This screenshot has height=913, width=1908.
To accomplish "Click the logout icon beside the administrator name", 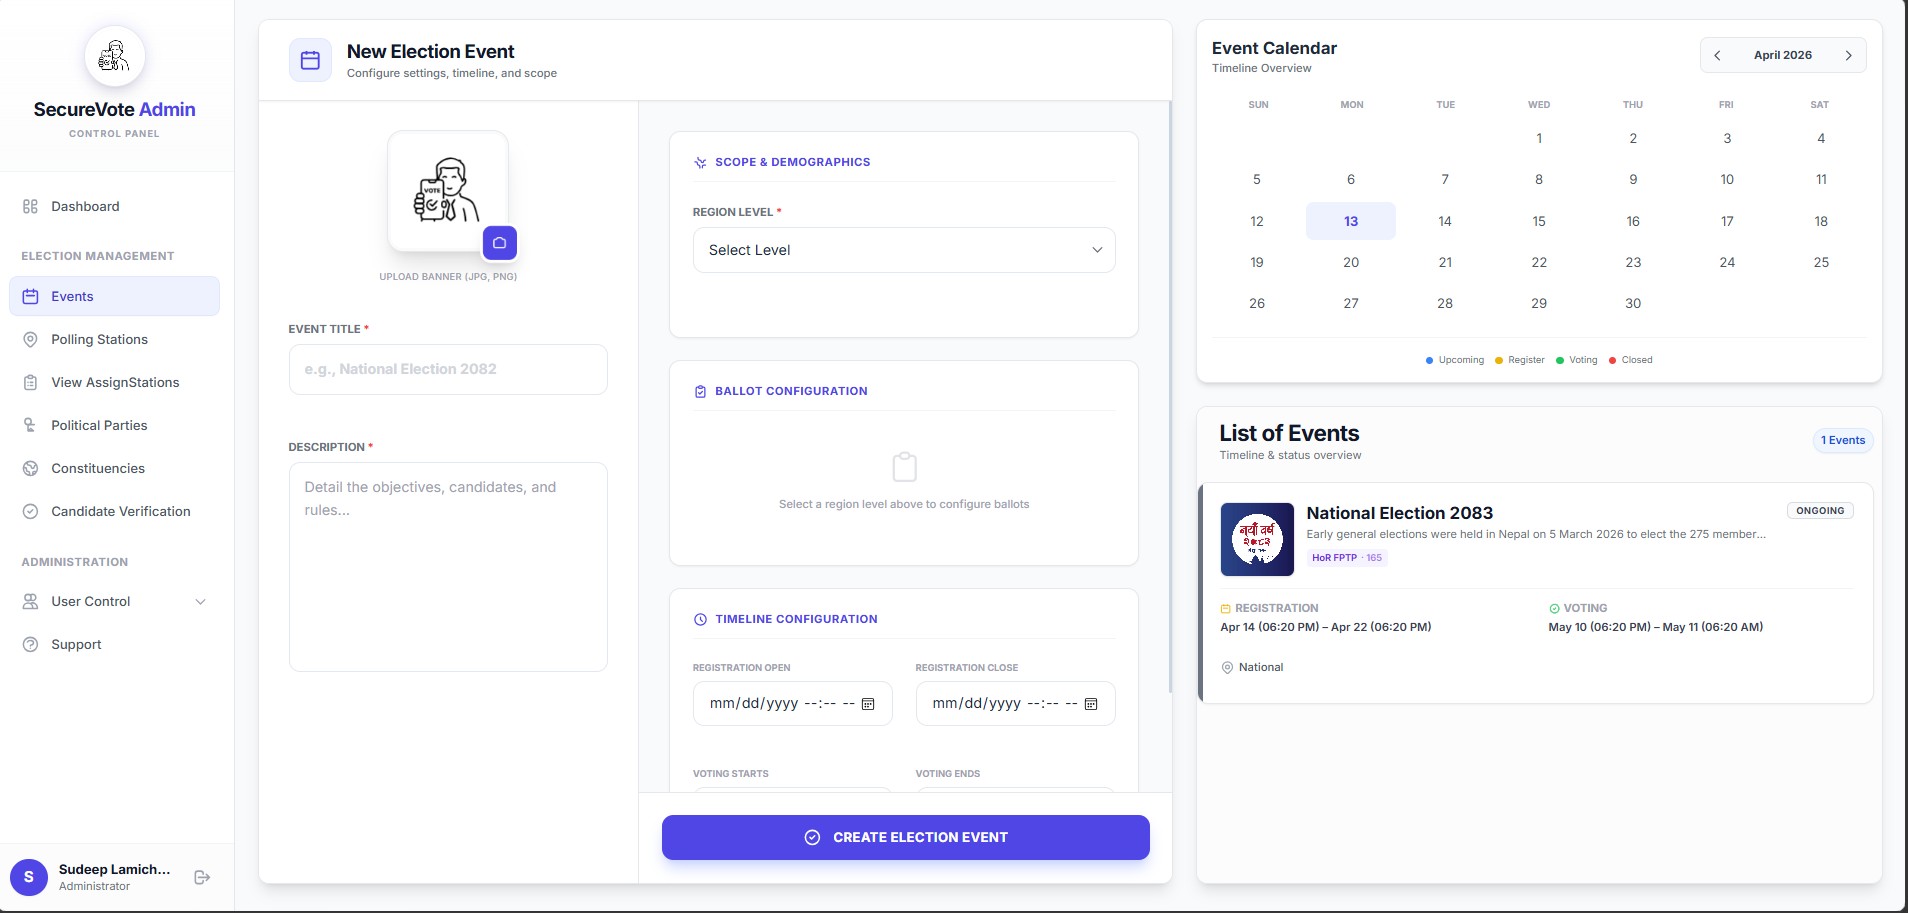I will pyautogui.click(x=202, y=877).
